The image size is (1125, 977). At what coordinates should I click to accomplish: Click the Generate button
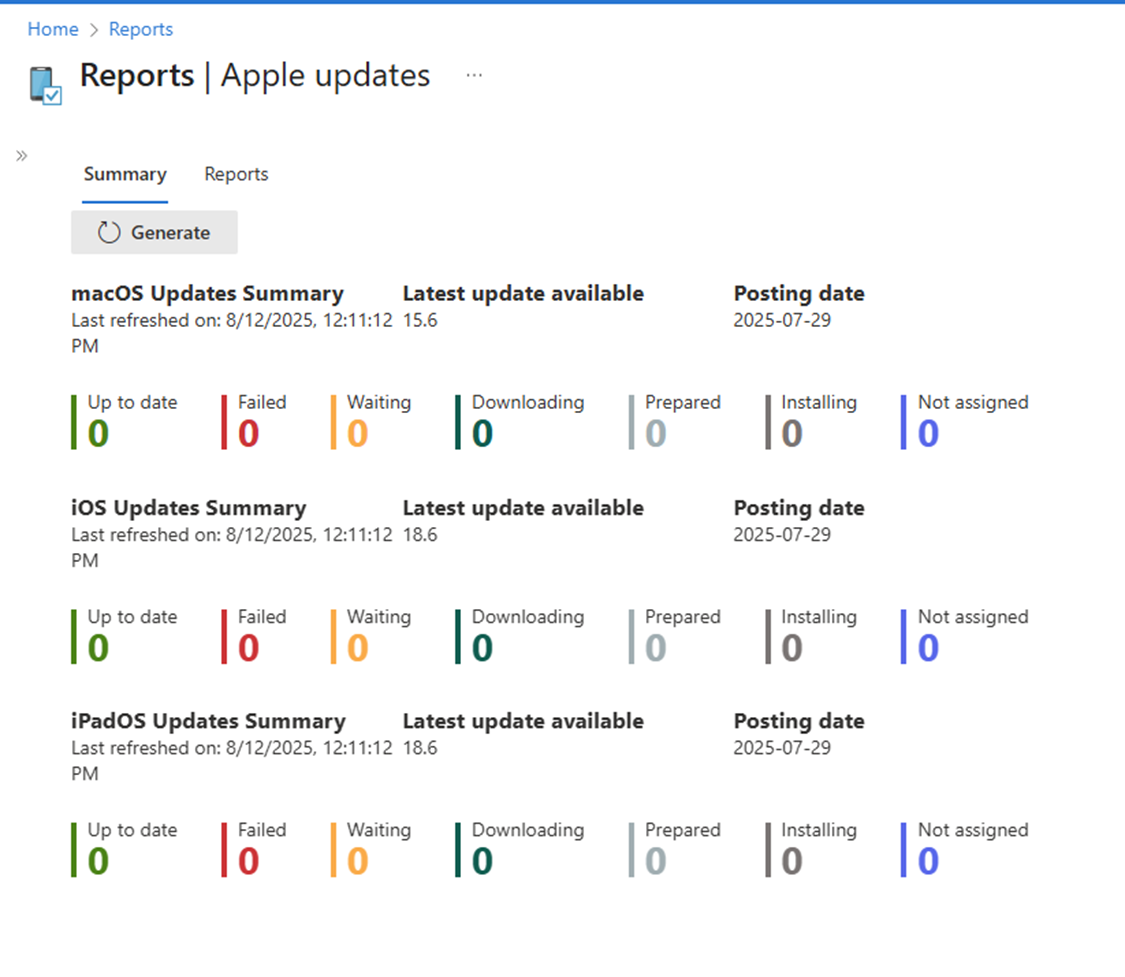pyautogui.click(x=154, y=232)
